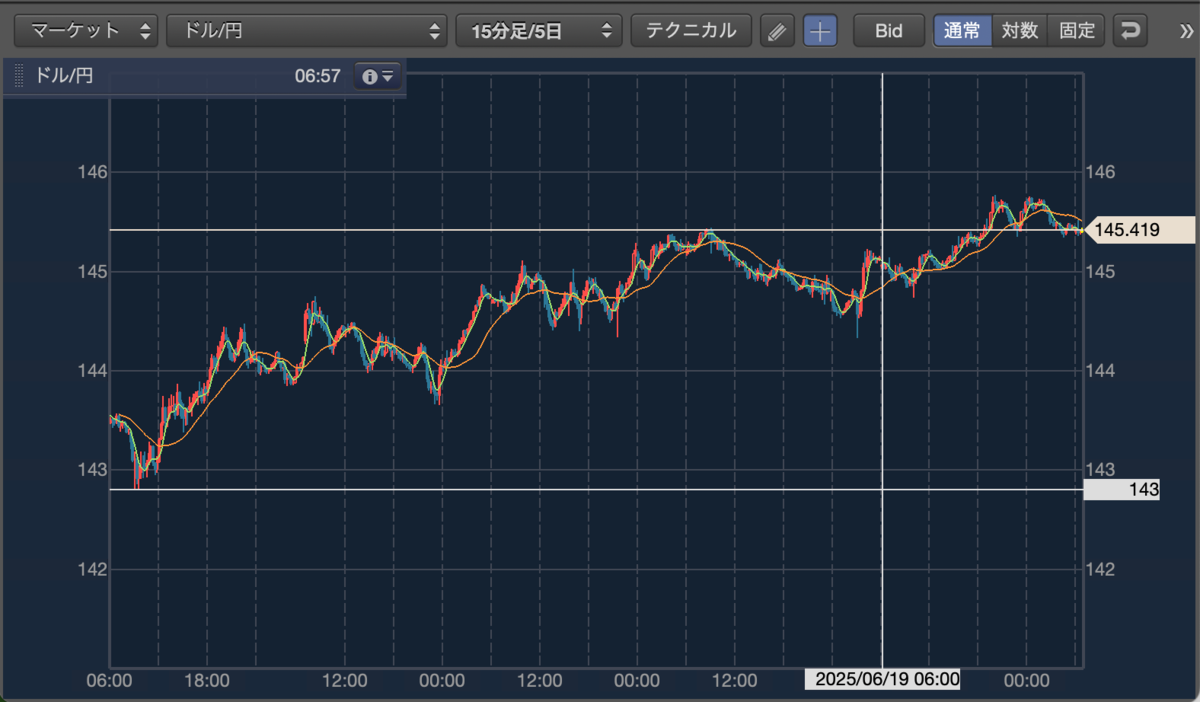Click the undo return arrow icon
Screen dimensions: 1200x702
(x=1130, y=30)
